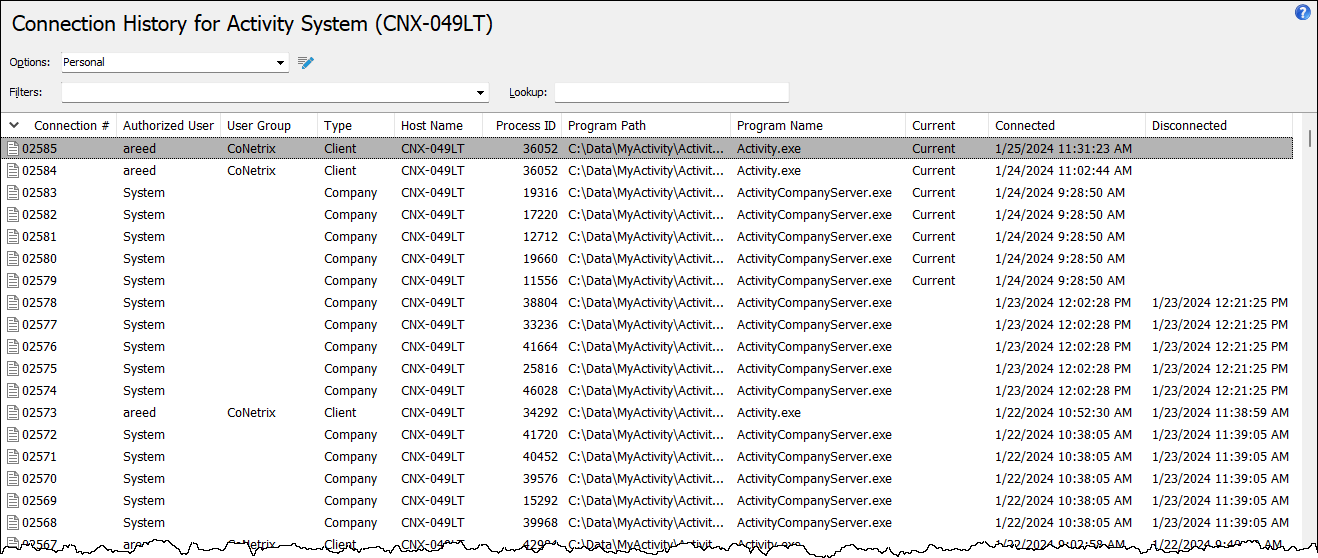Open the Options dropdown showing Personal
Screen dimensions: 1318x558
pos(280,63)
